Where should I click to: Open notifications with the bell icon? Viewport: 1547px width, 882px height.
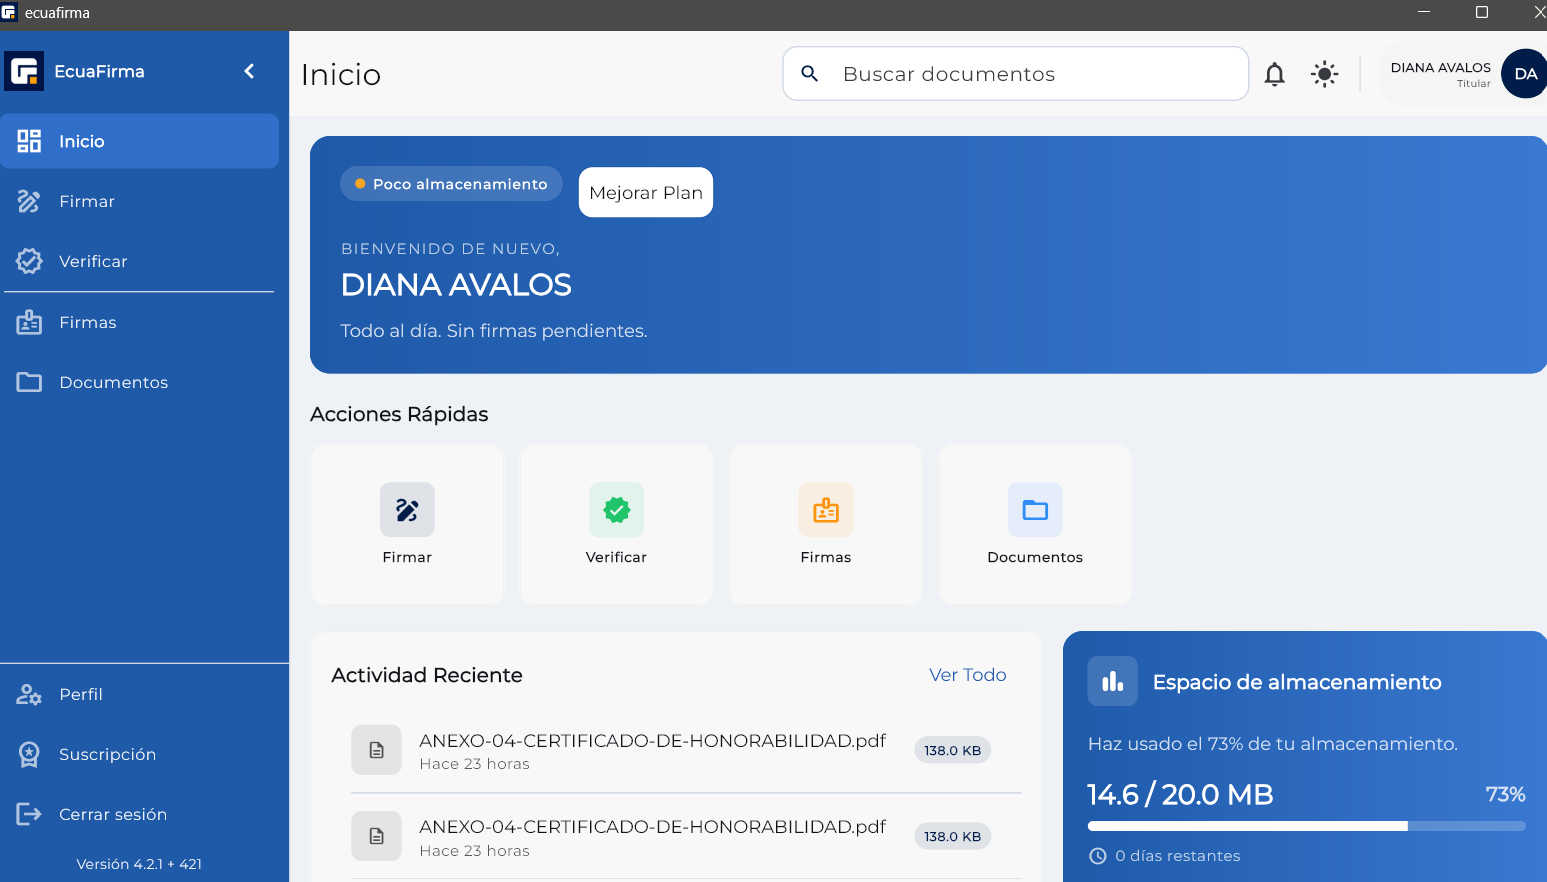[x=1275, y=74]
